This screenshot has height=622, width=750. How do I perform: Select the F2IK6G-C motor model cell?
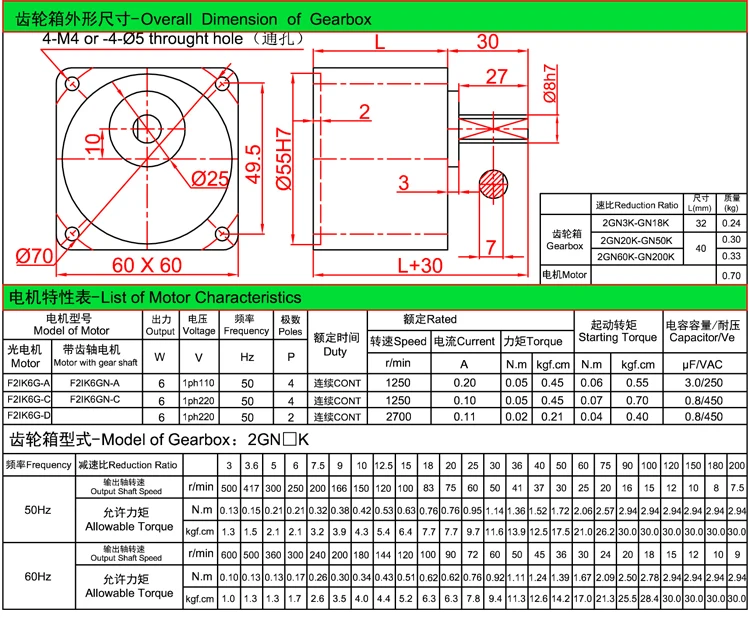click(x=28, y=399)
